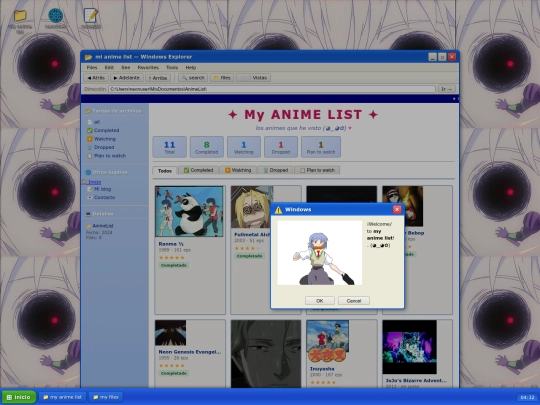Click the Arriba up button
540x405 pixels.
click(158, 78)
